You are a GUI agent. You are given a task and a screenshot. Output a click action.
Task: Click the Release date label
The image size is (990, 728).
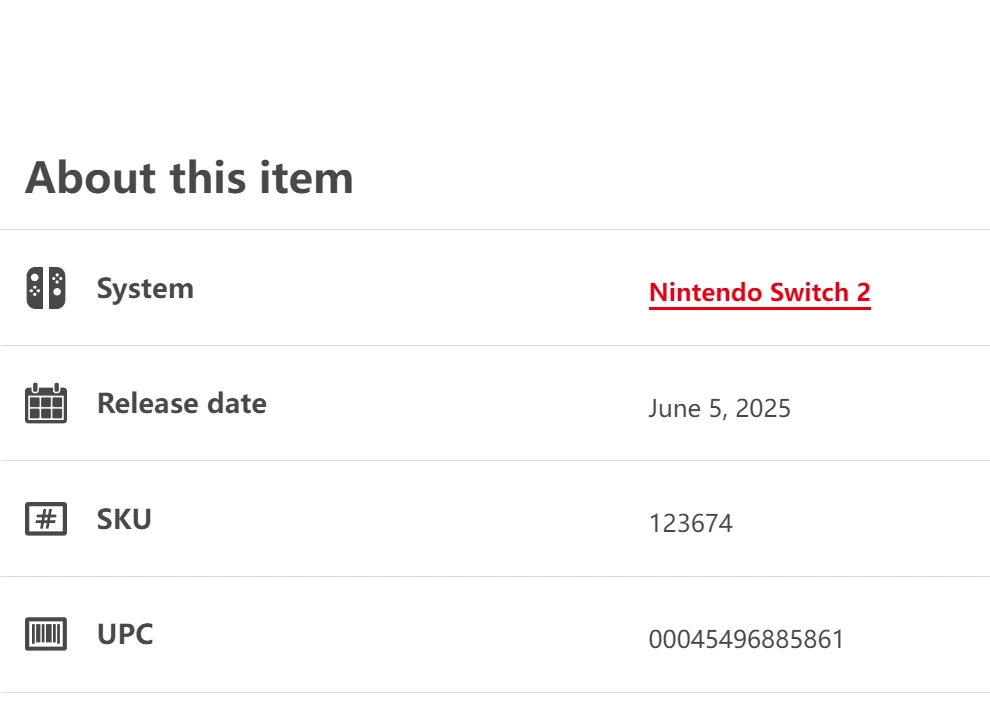tap(182, 403)
